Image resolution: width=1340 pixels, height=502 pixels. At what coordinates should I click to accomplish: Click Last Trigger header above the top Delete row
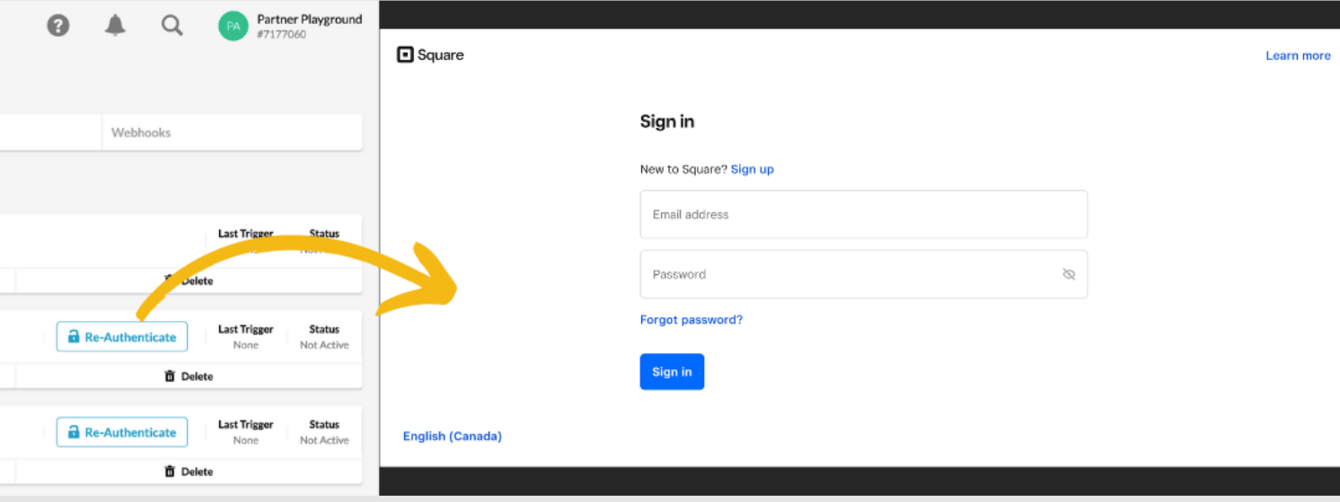pos(246,234)
